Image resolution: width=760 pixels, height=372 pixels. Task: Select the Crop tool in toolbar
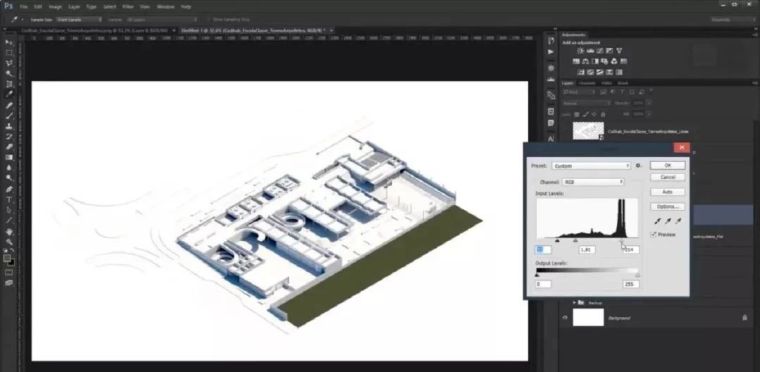(x=9, y=84)
